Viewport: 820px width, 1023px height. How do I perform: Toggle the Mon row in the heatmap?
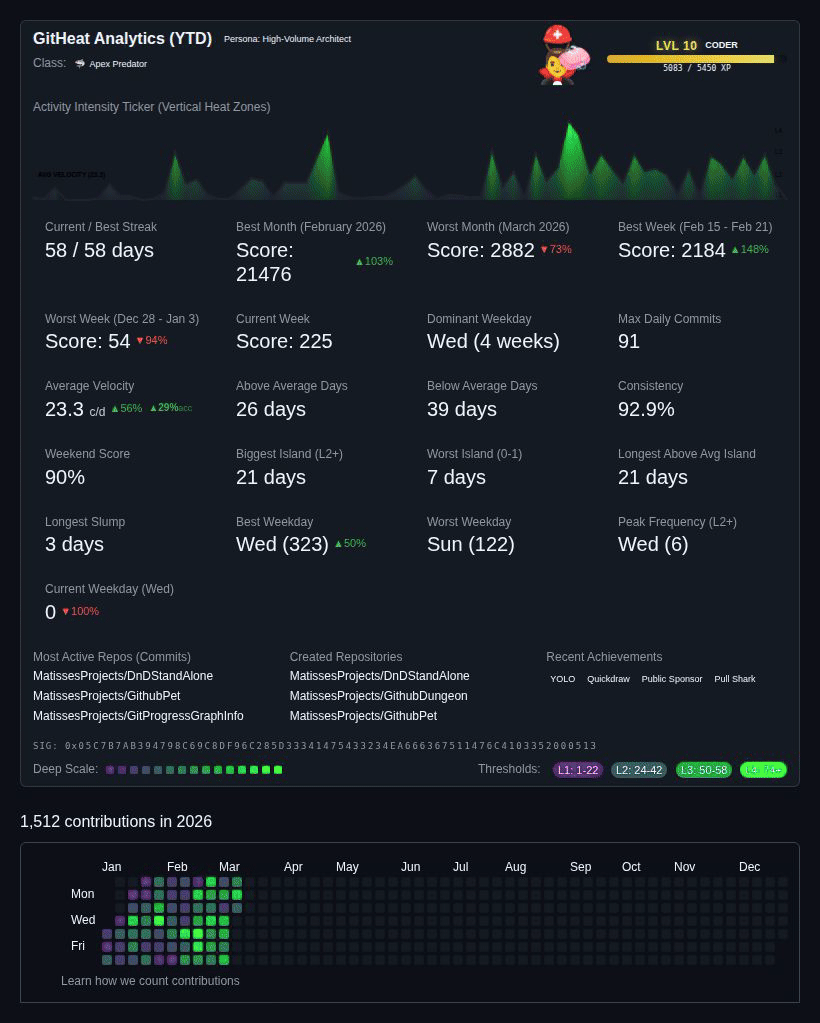83,894
